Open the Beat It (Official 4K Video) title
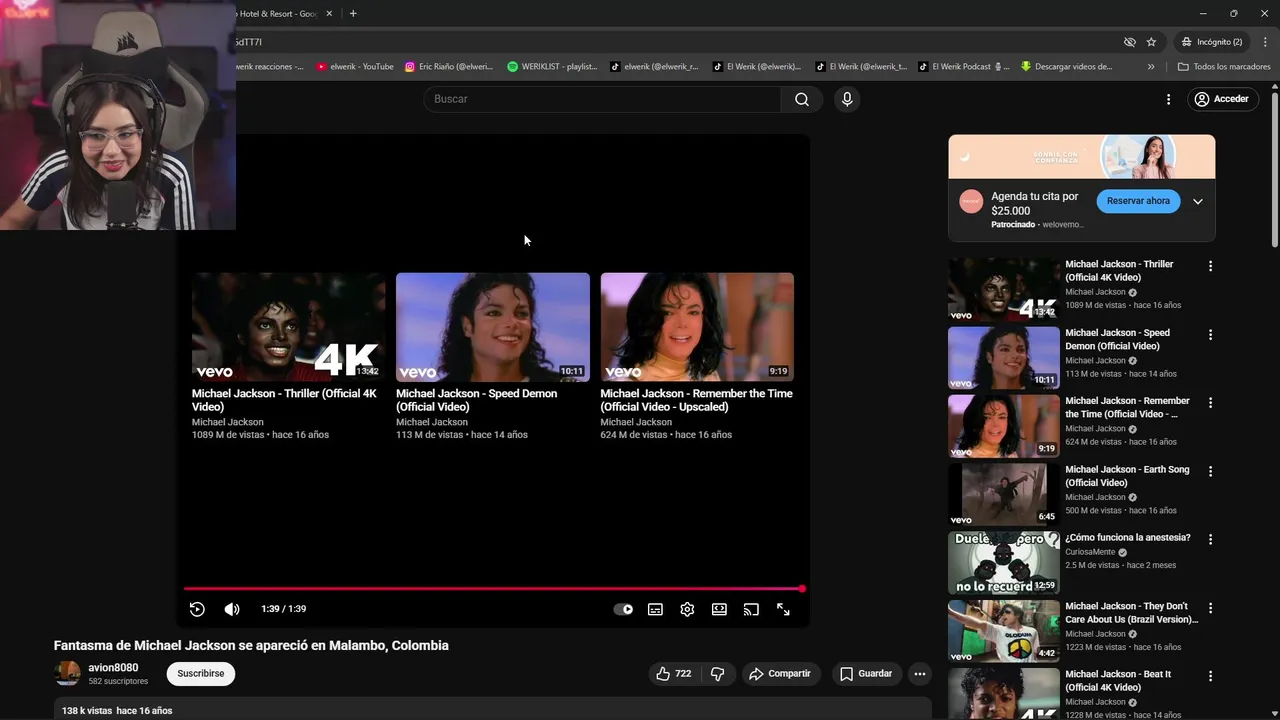Viewport: 1280px width, 720px height. coord(1118,681)
